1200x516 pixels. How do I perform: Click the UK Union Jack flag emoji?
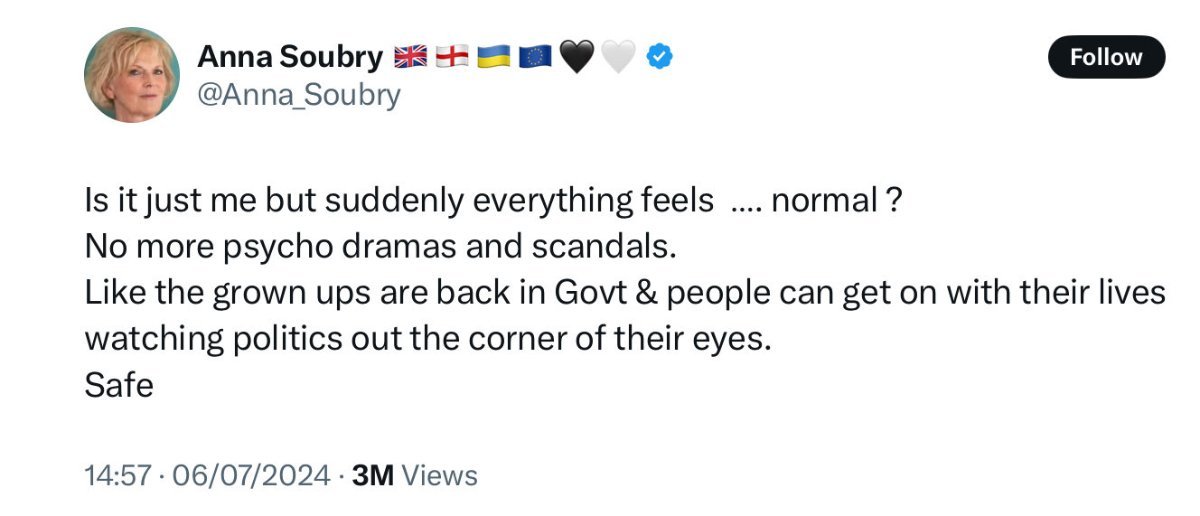coord(410,58)
